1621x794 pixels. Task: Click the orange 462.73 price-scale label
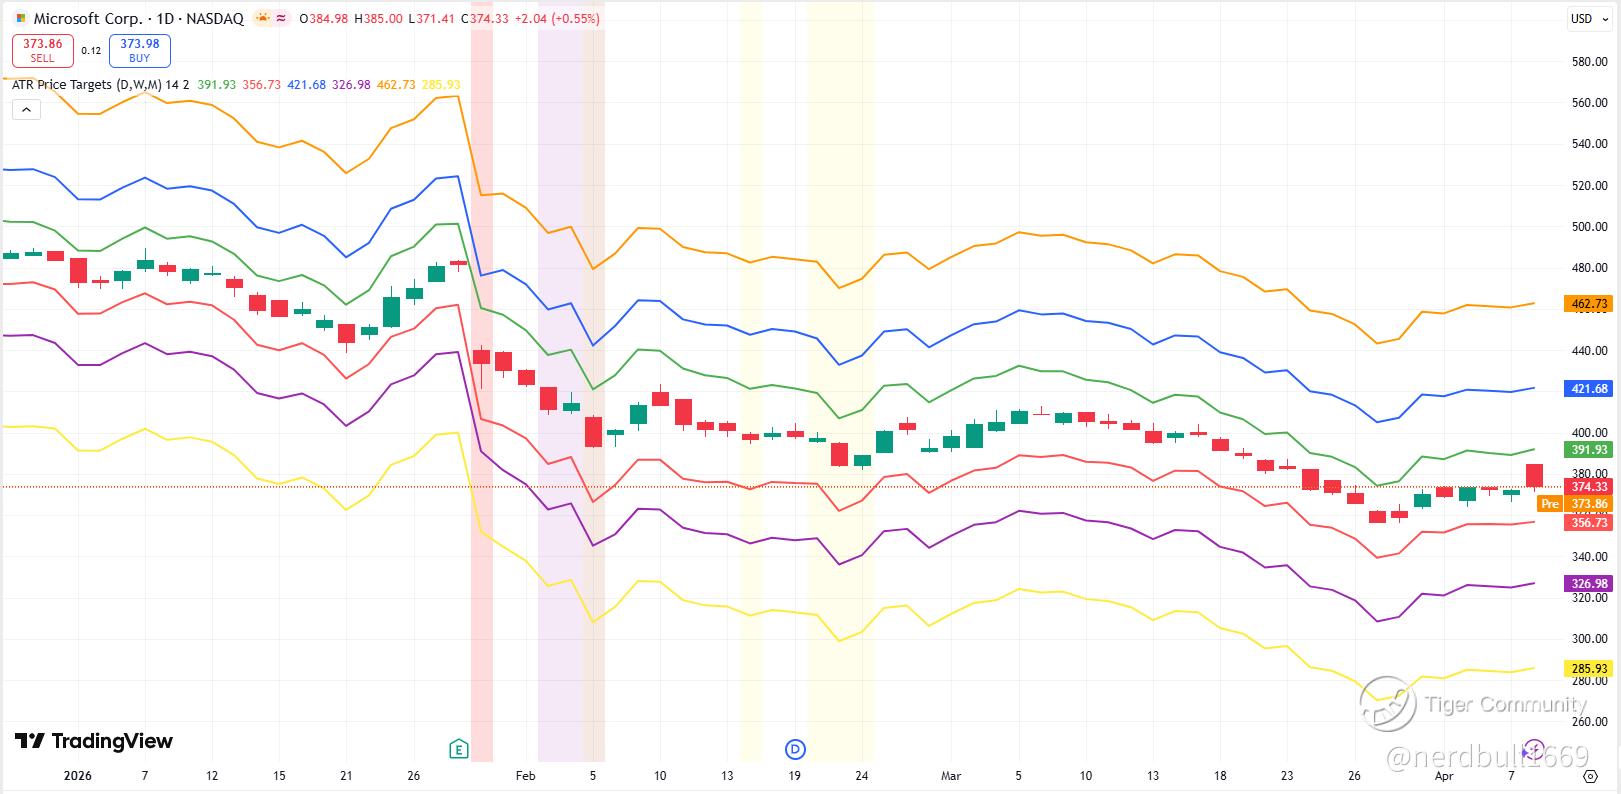pos(1589,304)
